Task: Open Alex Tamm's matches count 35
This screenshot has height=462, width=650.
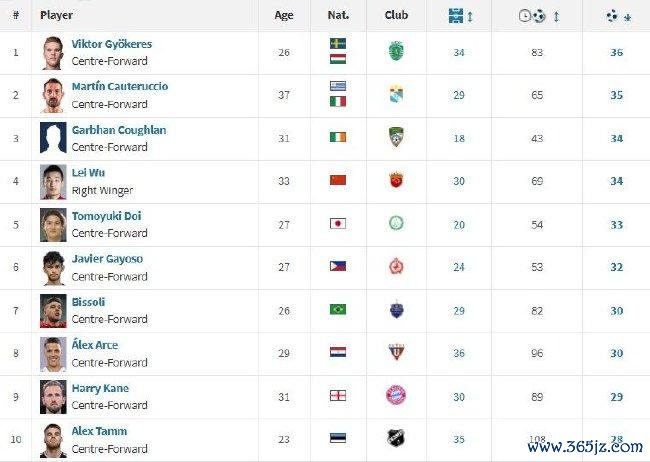Action: pyautogui.click(x=459, y=440)
